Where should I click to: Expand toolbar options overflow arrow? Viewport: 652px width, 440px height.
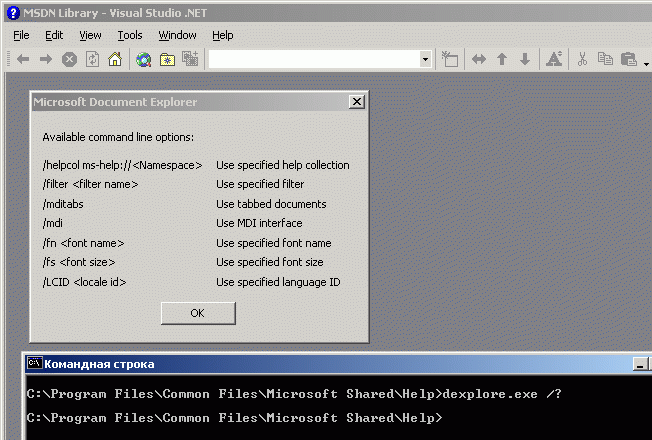(646, 64)
